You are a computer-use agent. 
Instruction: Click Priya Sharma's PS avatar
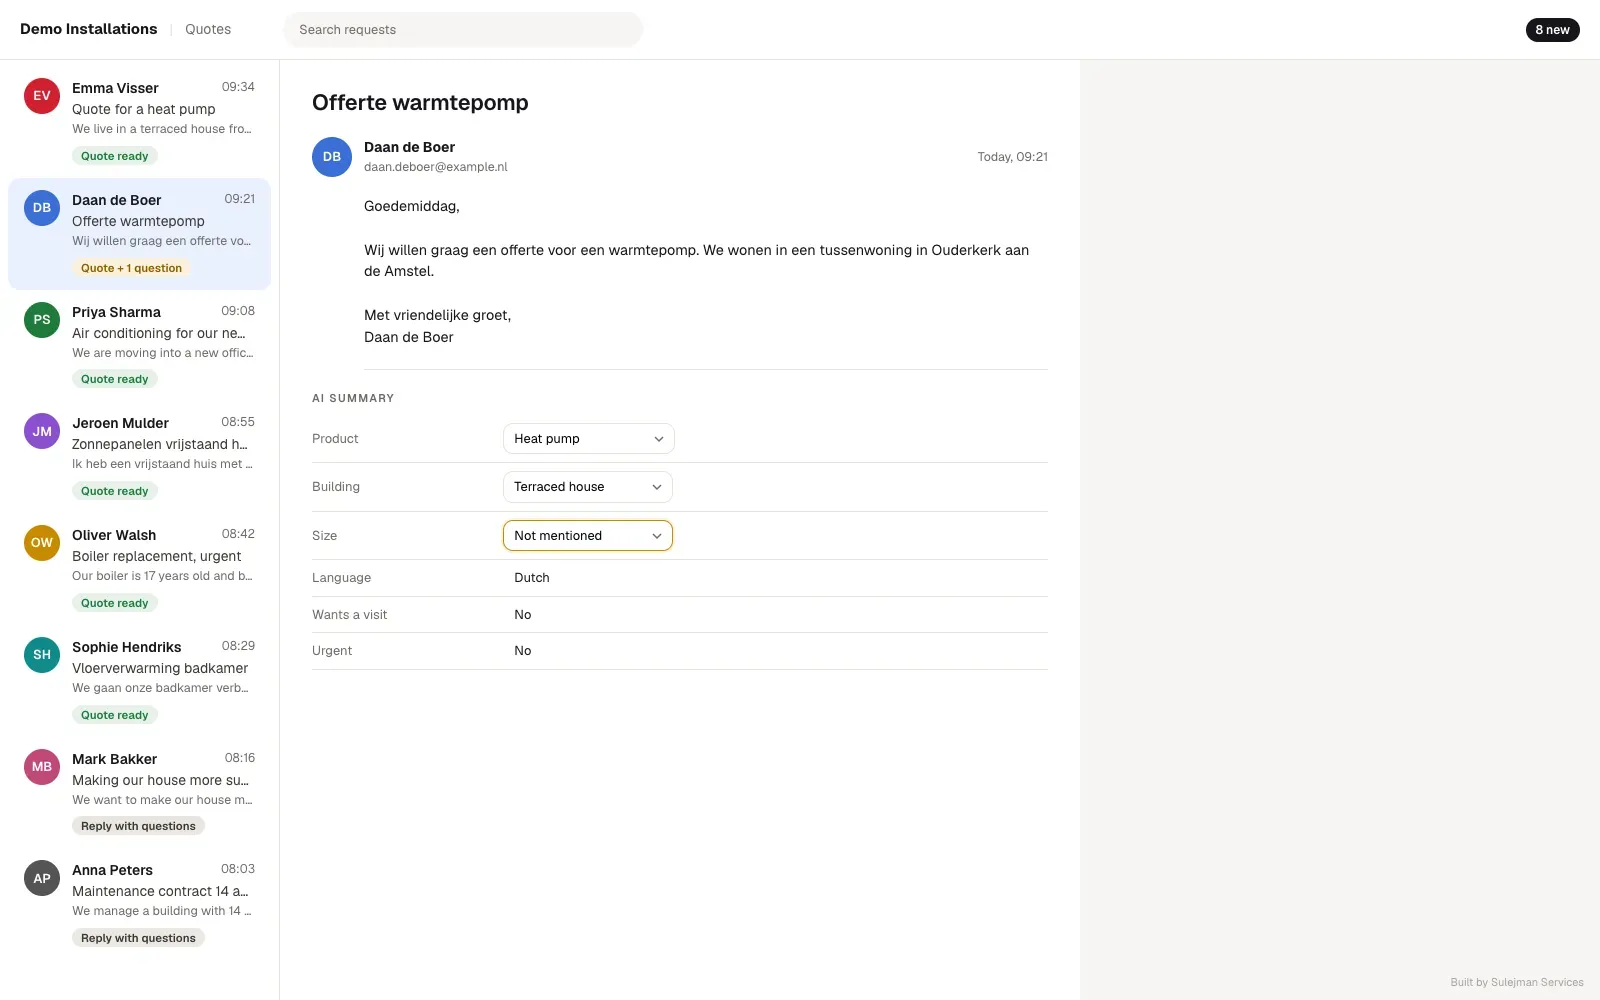[x=42, y=320]
